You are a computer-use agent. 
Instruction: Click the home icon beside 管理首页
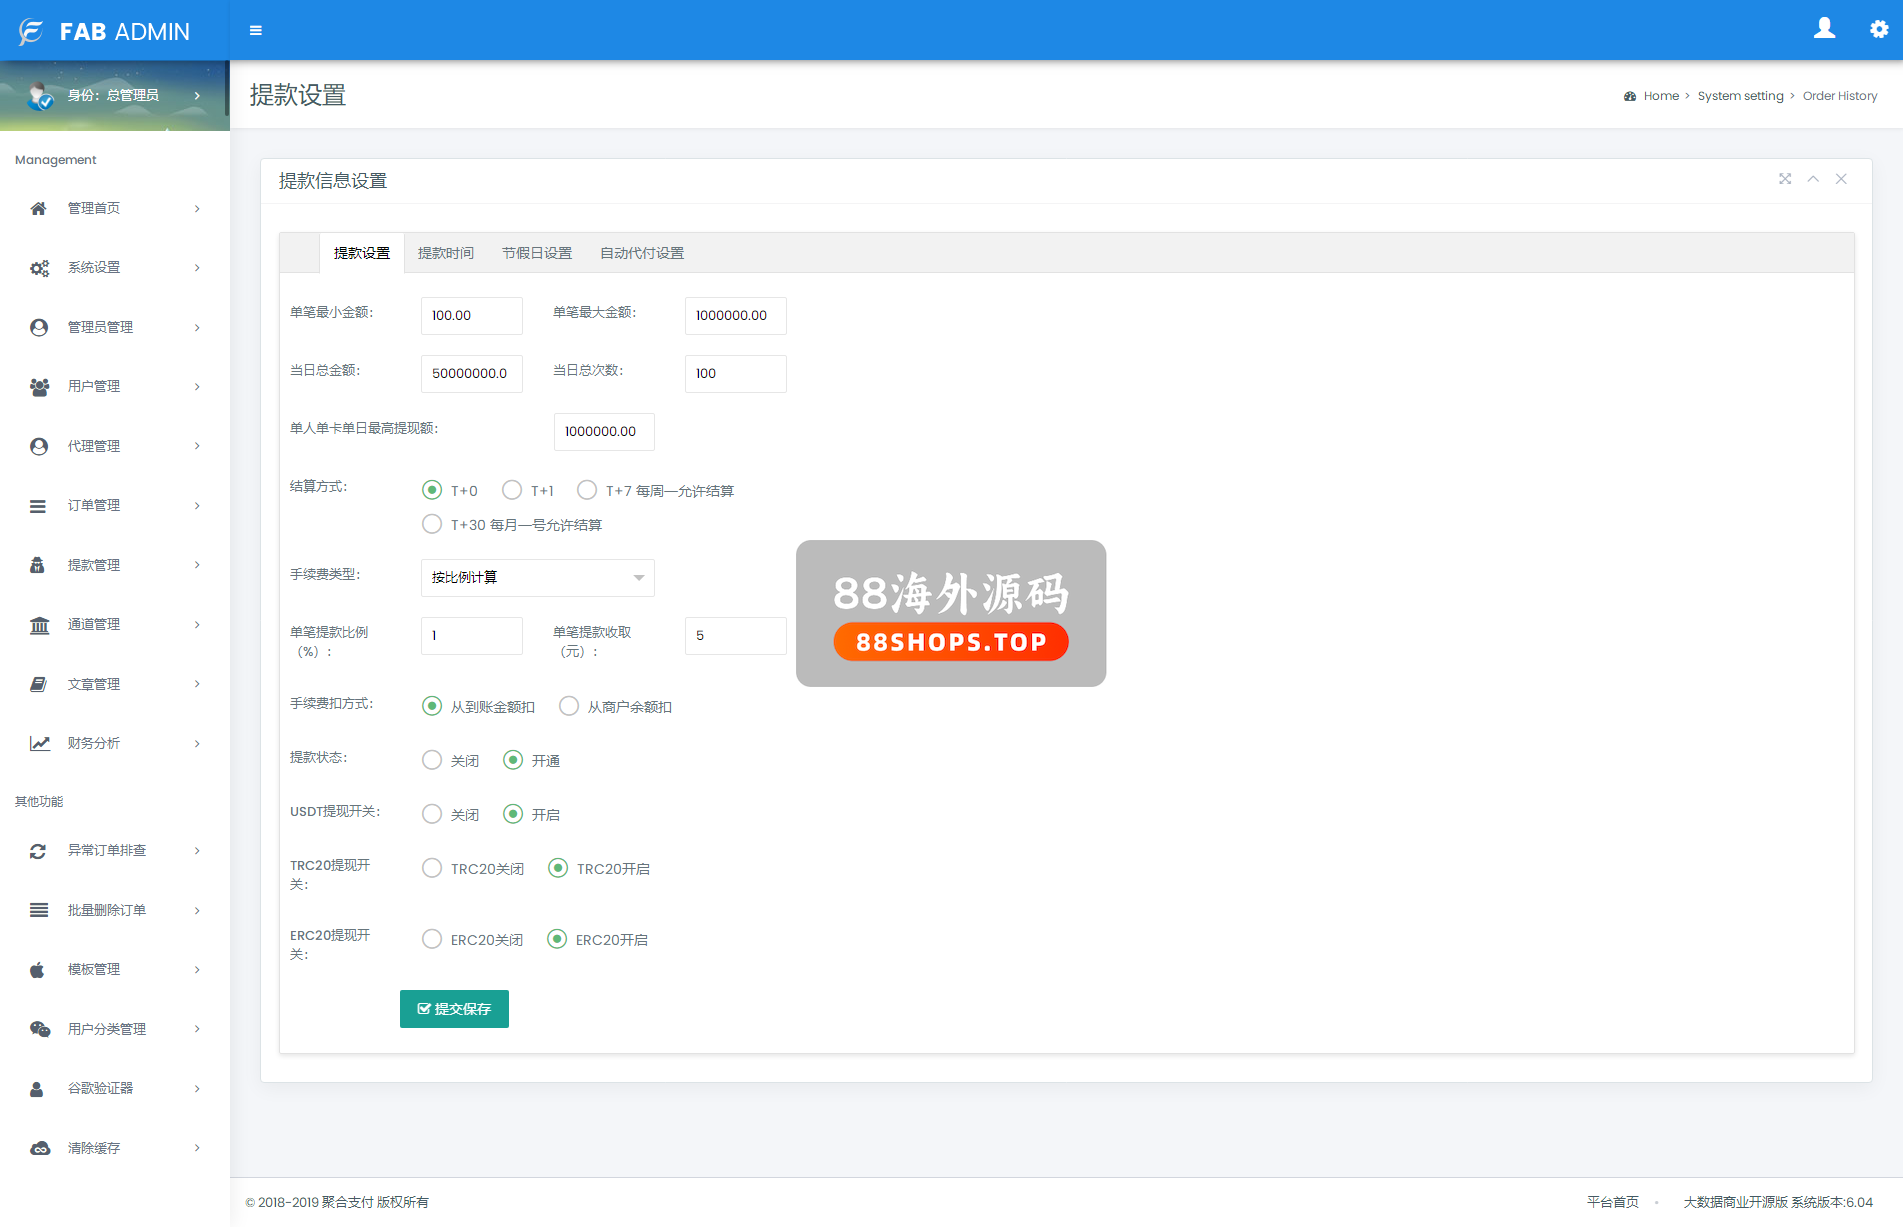coord(39,208)
